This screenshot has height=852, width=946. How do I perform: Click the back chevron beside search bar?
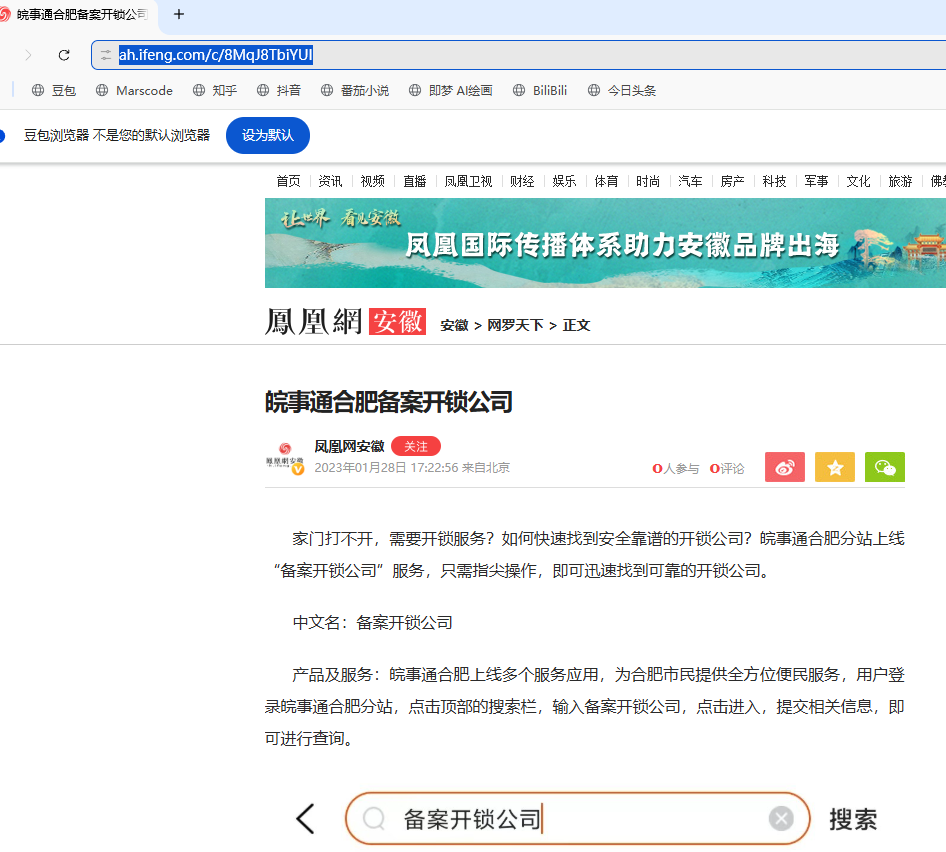[x=305, y=819]
